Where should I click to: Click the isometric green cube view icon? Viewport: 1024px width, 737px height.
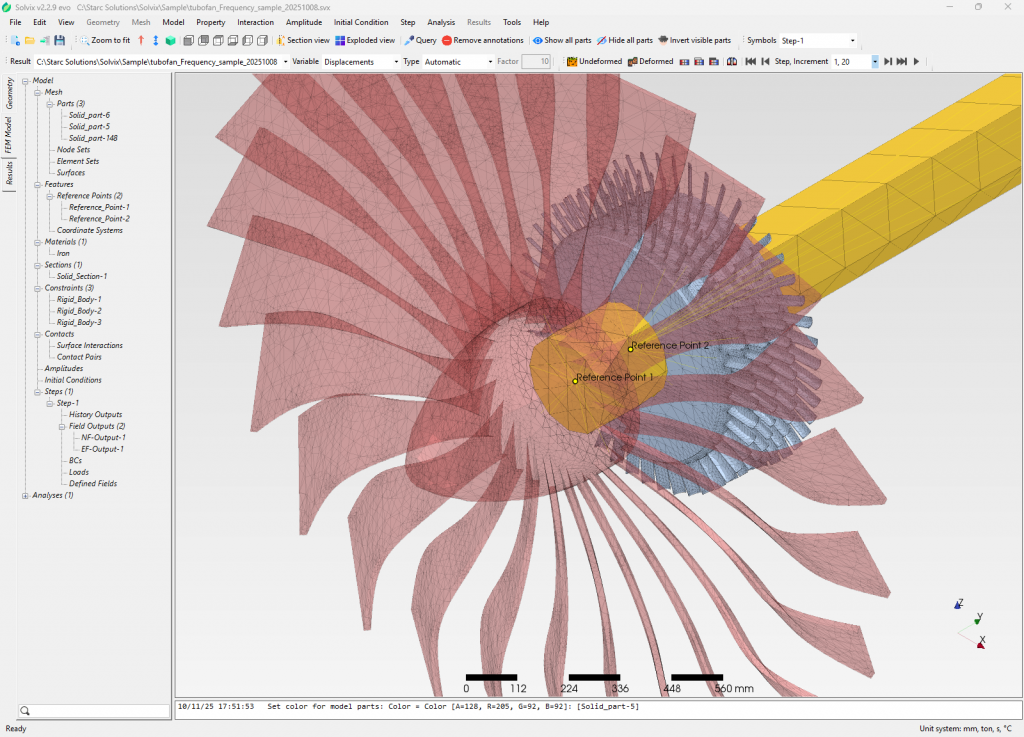(170, 41)
